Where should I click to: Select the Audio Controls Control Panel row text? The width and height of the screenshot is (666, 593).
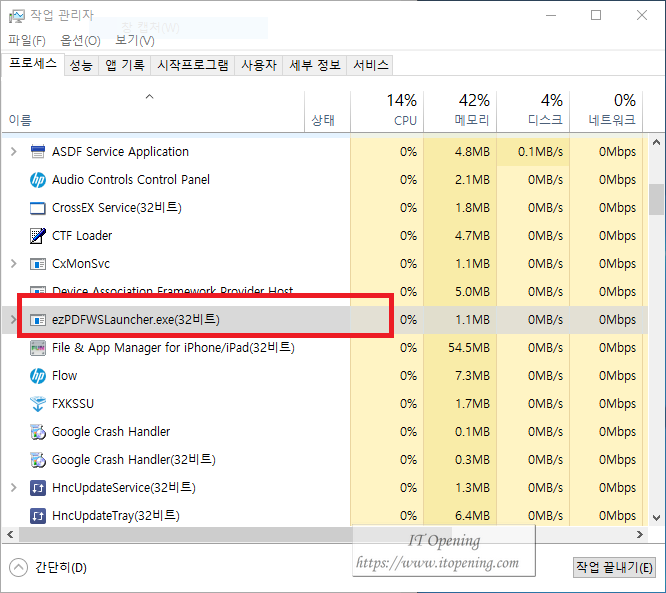coord(131,180)
